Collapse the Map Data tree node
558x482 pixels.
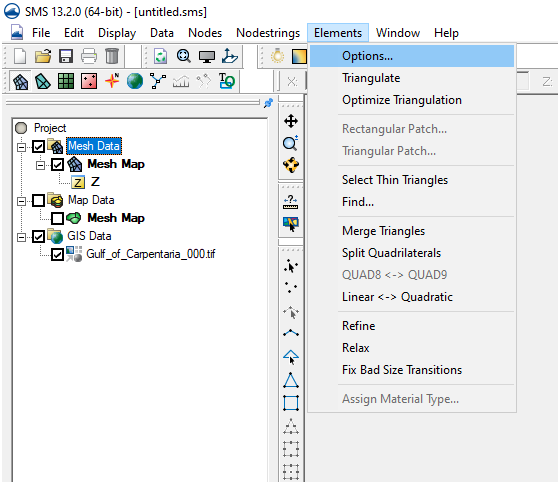pyautogui.click(x=22, y=201)
